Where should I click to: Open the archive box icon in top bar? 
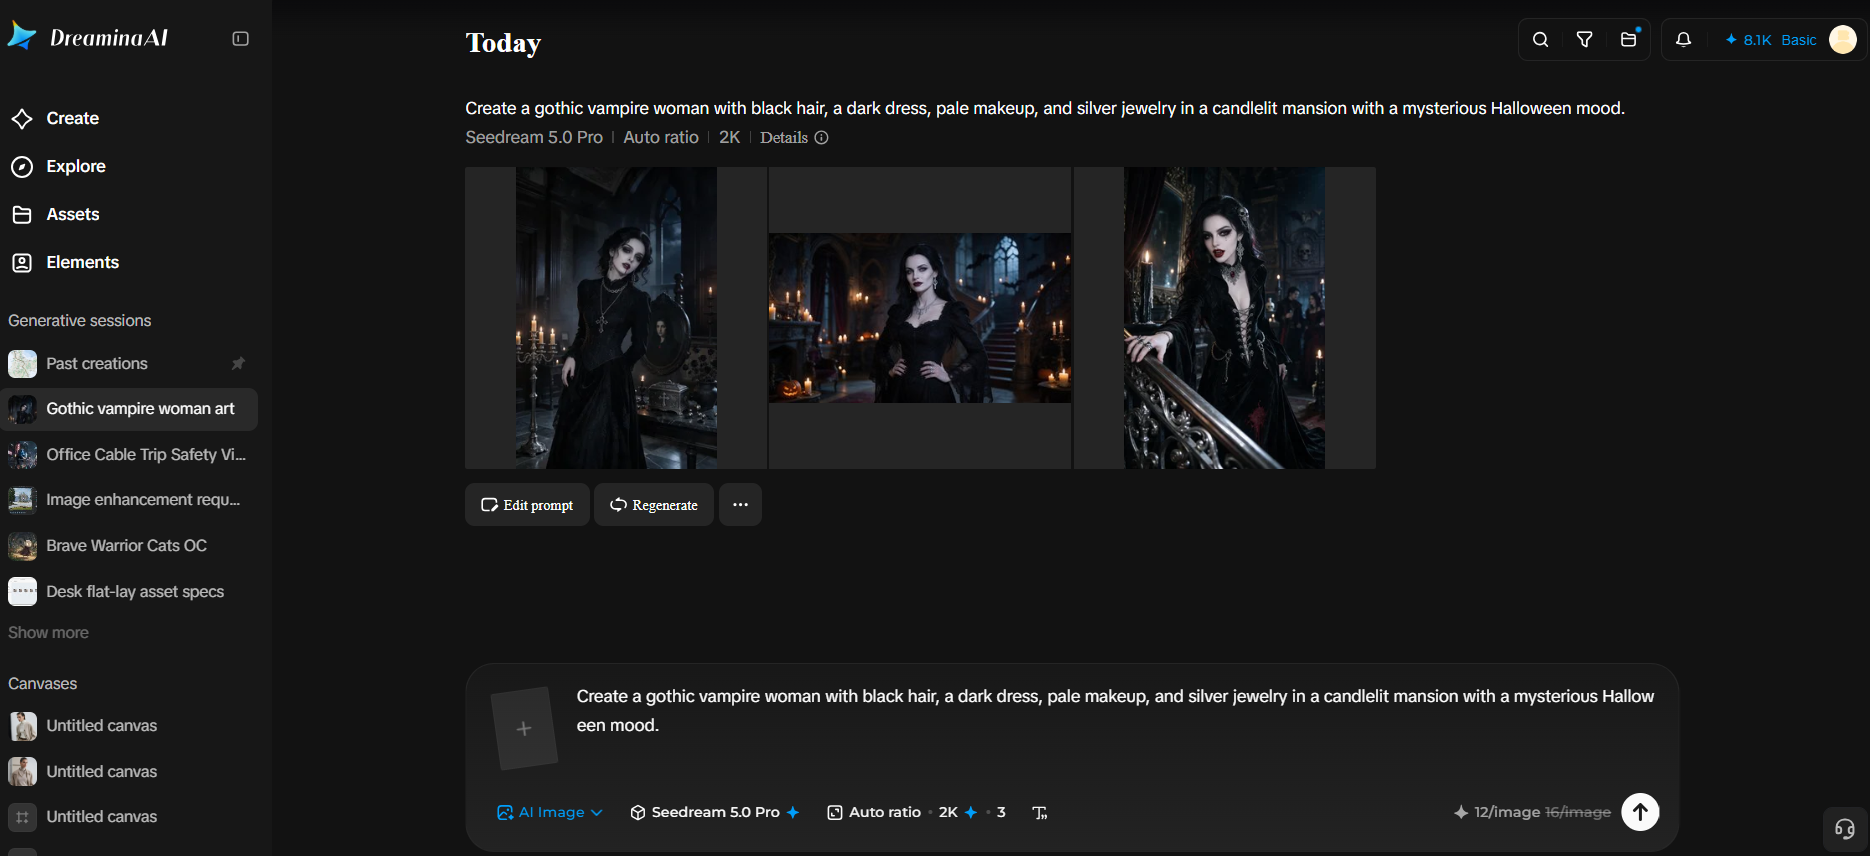[x=1629, y=40]
